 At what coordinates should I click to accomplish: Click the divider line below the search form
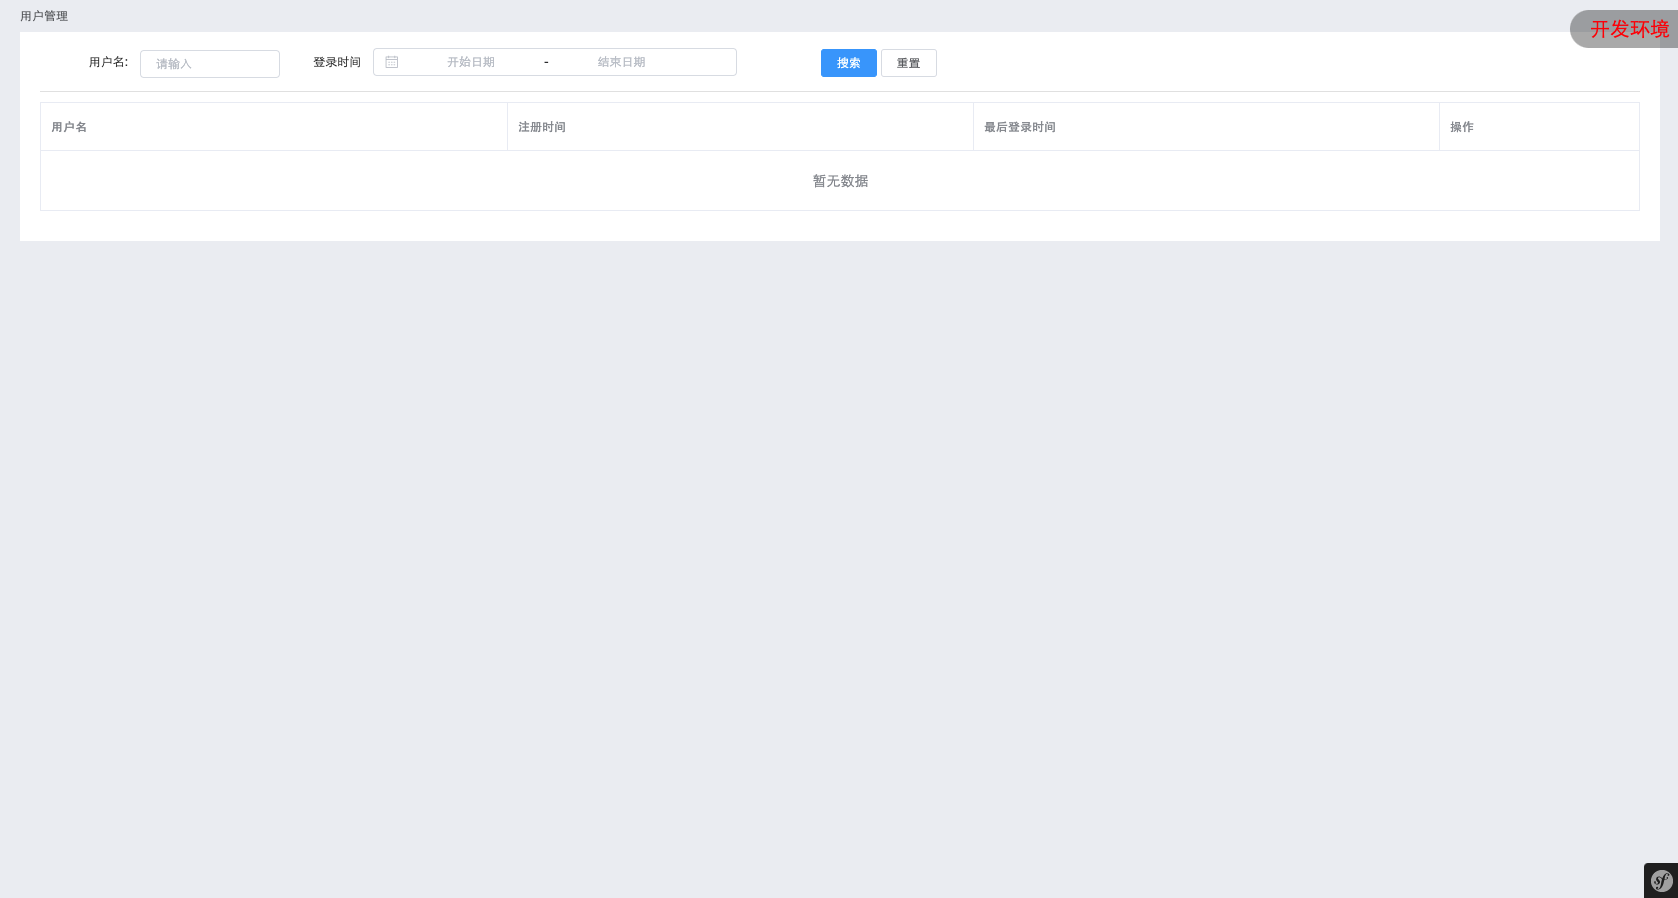tap(840, 91)
